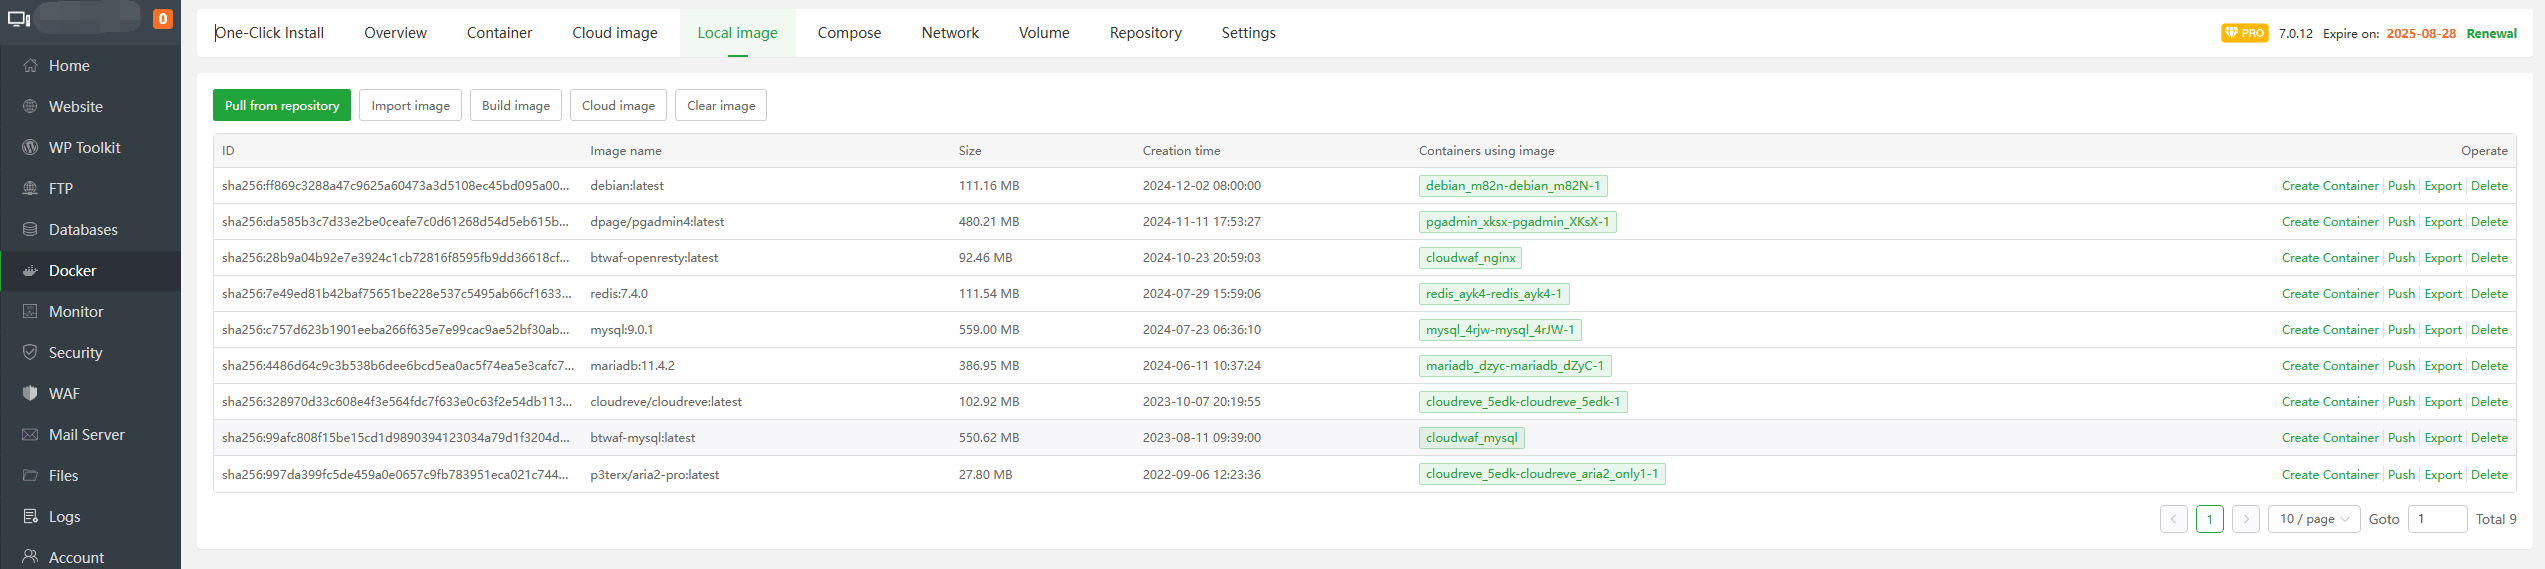Click the Mail Server envelope icon
This screenshot has height=569, width=2545.
tap(30, 435)
